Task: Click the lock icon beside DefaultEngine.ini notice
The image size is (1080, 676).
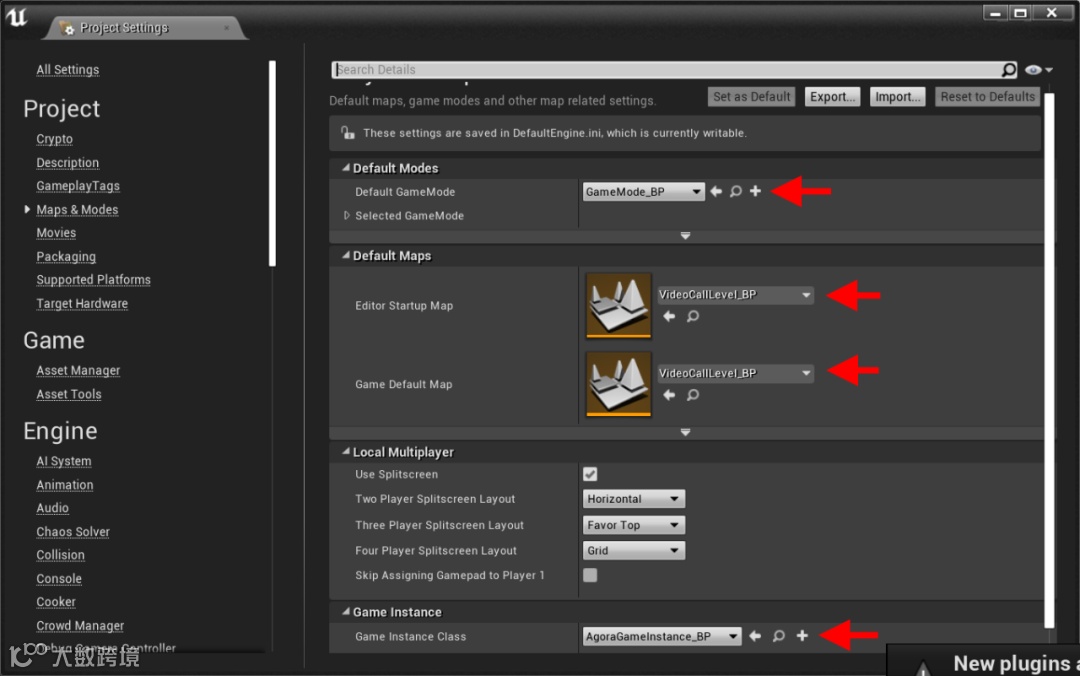Action: point(347,132)
